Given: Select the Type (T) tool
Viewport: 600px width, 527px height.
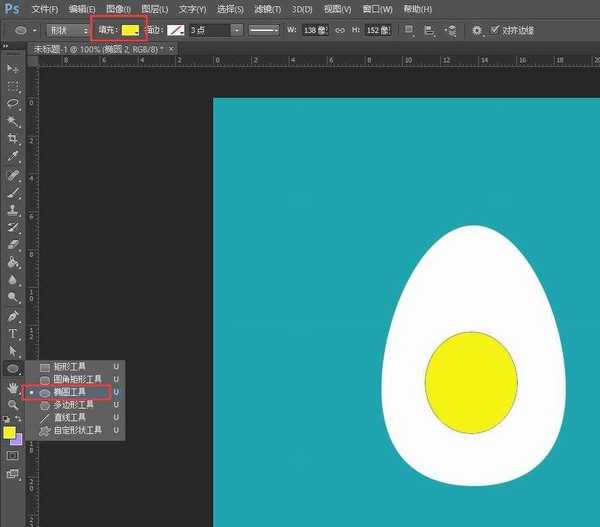Looking at the screenshot, I should (14, 333).
